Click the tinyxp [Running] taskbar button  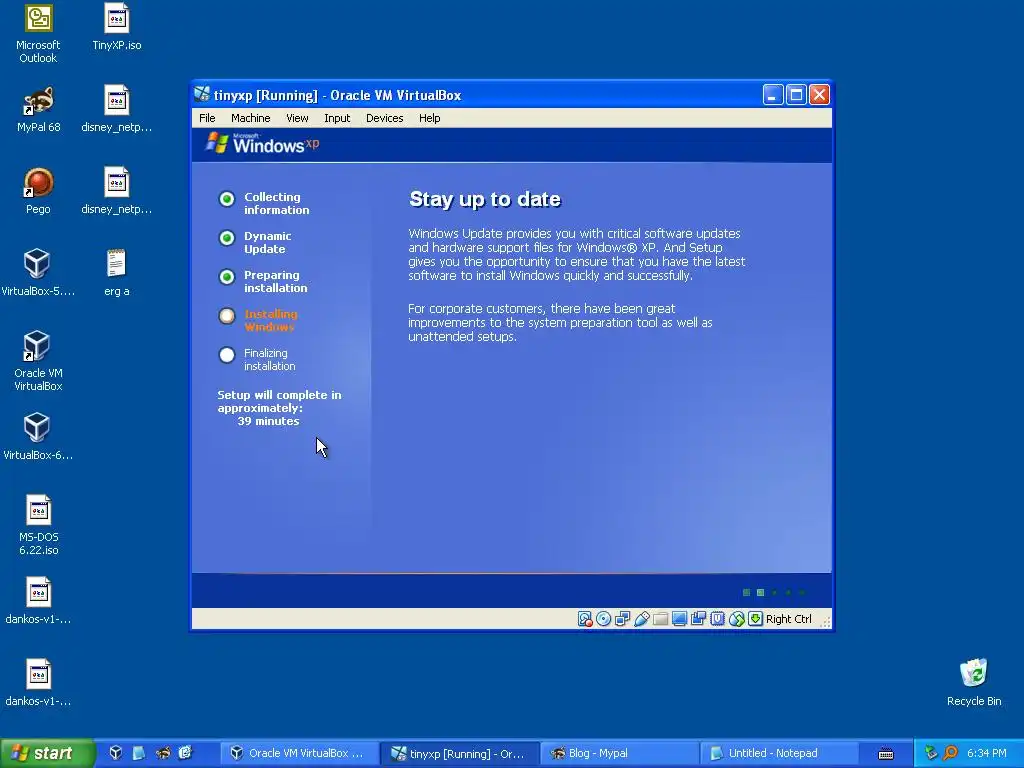(x=460, y=753)
